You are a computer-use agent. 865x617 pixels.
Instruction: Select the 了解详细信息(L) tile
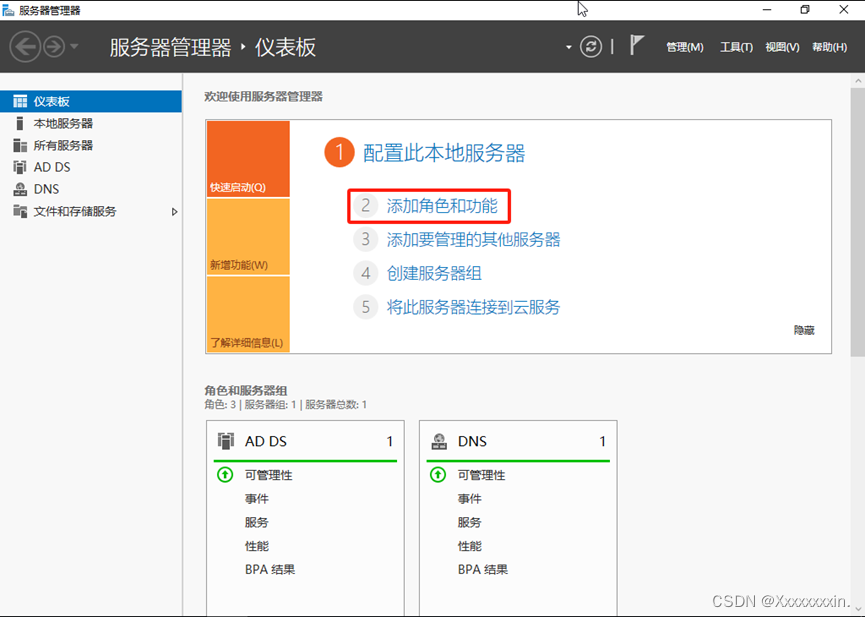248,315
